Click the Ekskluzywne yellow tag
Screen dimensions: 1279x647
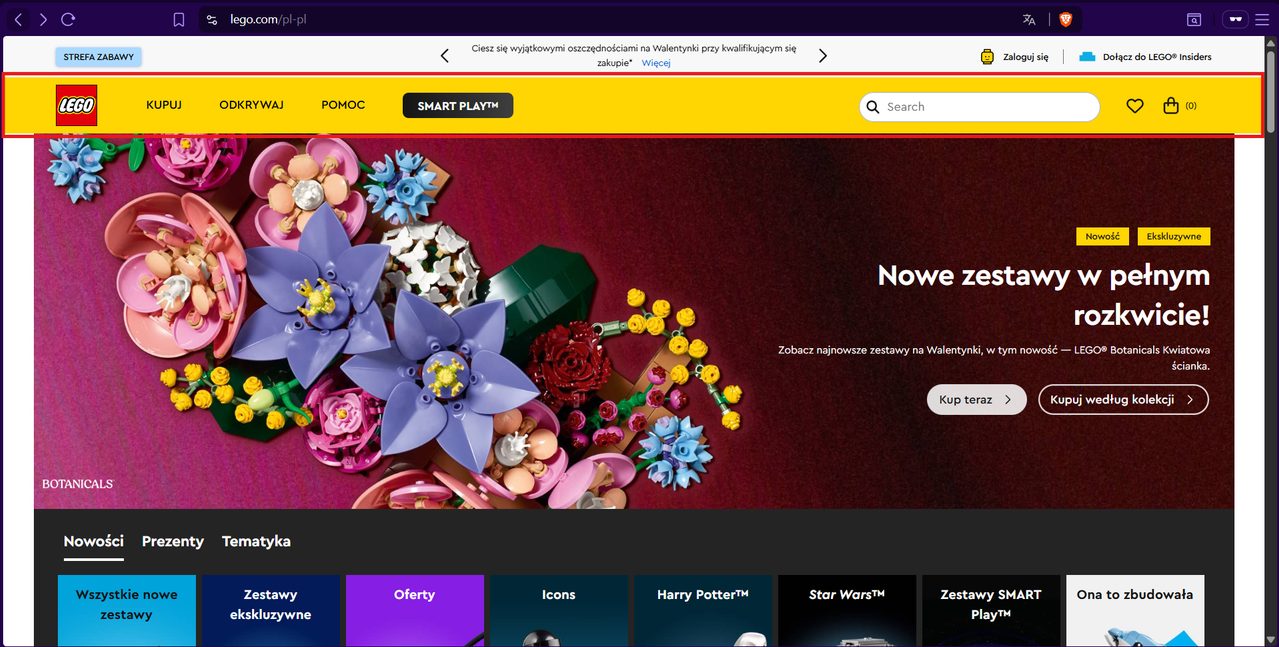point(1173,237)
